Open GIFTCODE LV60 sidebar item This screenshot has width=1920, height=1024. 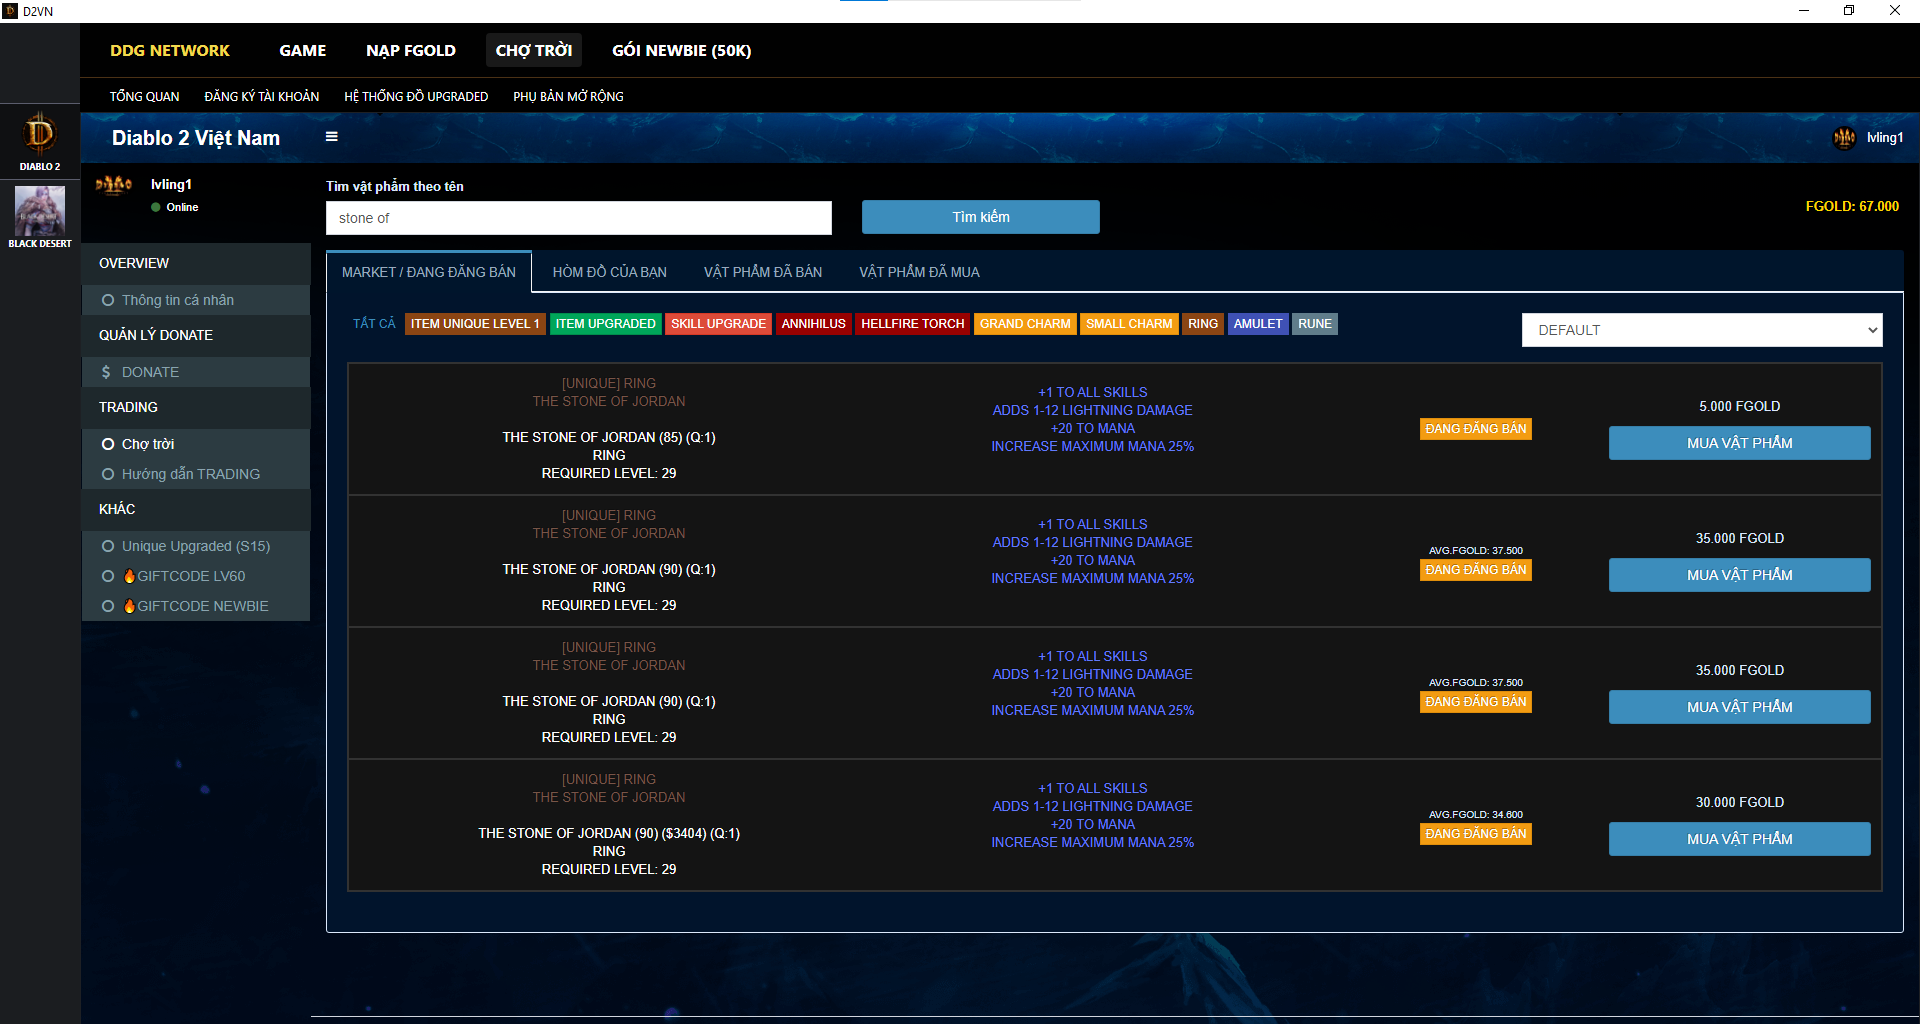click(x=196, y=576)
